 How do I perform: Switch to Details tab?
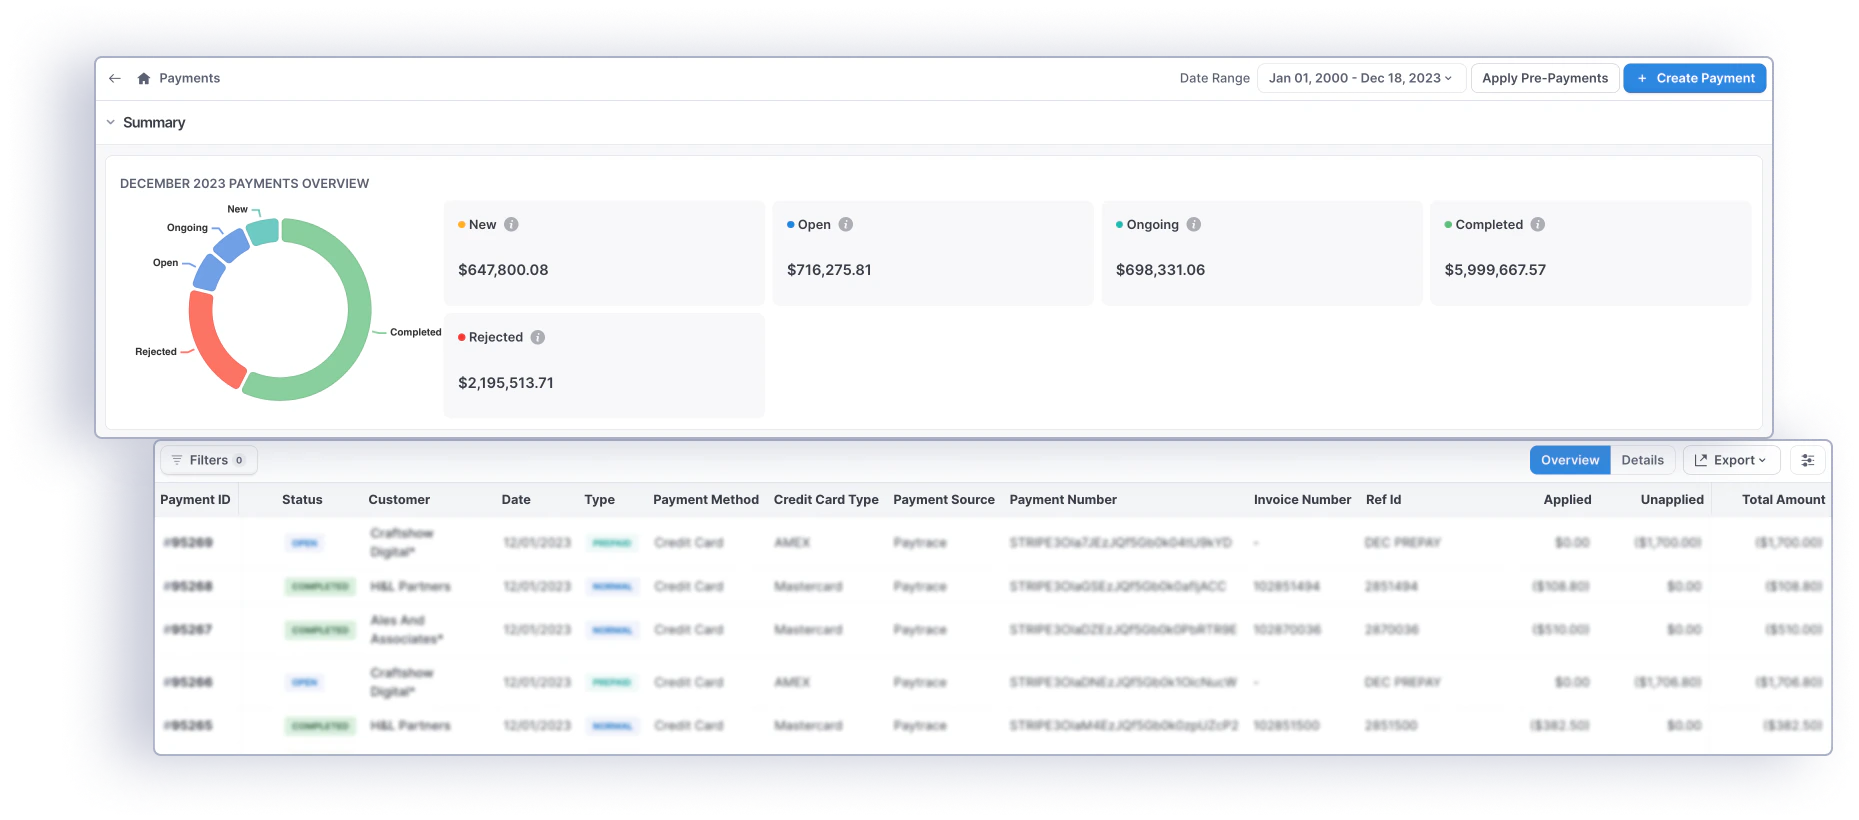pos(1642,460)
